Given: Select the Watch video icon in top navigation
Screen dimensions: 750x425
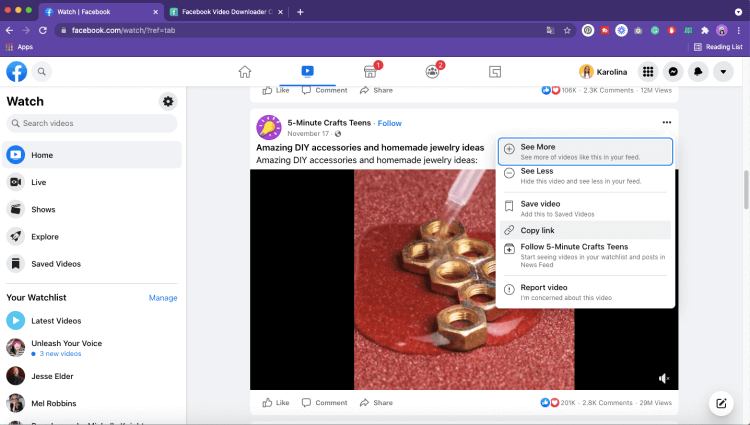Looking at the screenshot, I should 308,71.
